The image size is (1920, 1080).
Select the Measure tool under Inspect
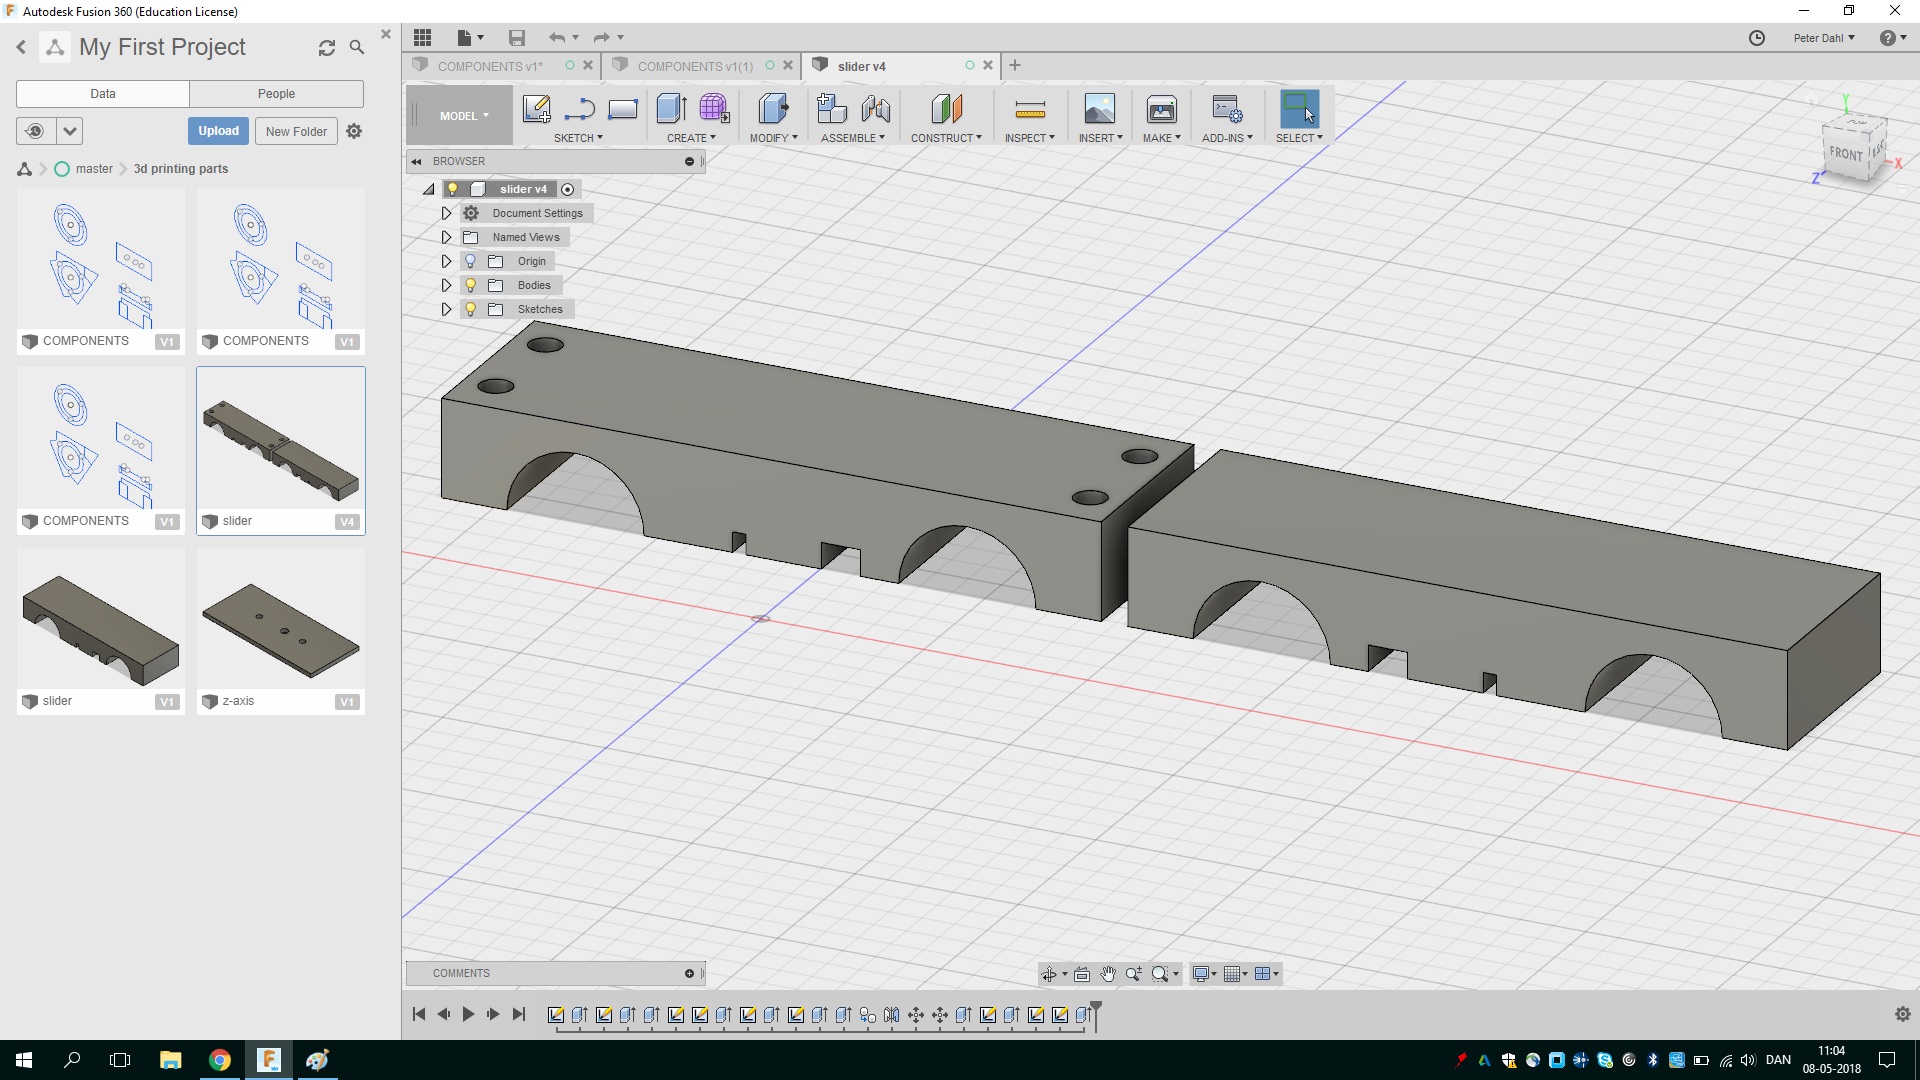(x=1029, y=109)
